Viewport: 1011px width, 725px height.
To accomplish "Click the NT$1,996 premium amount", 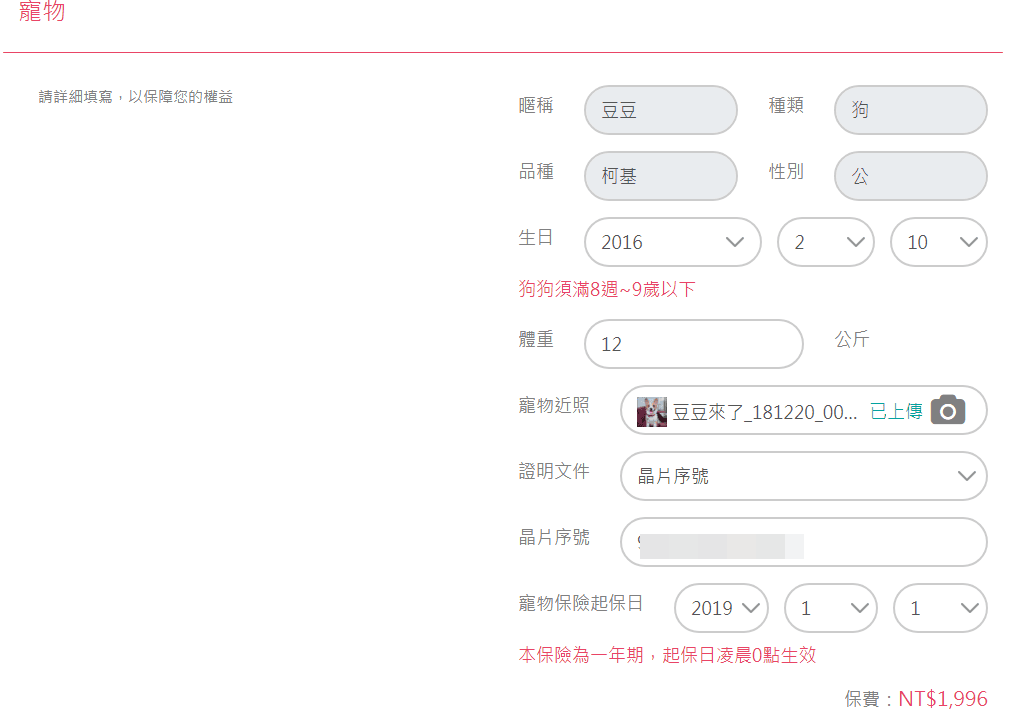I will 943,699.
